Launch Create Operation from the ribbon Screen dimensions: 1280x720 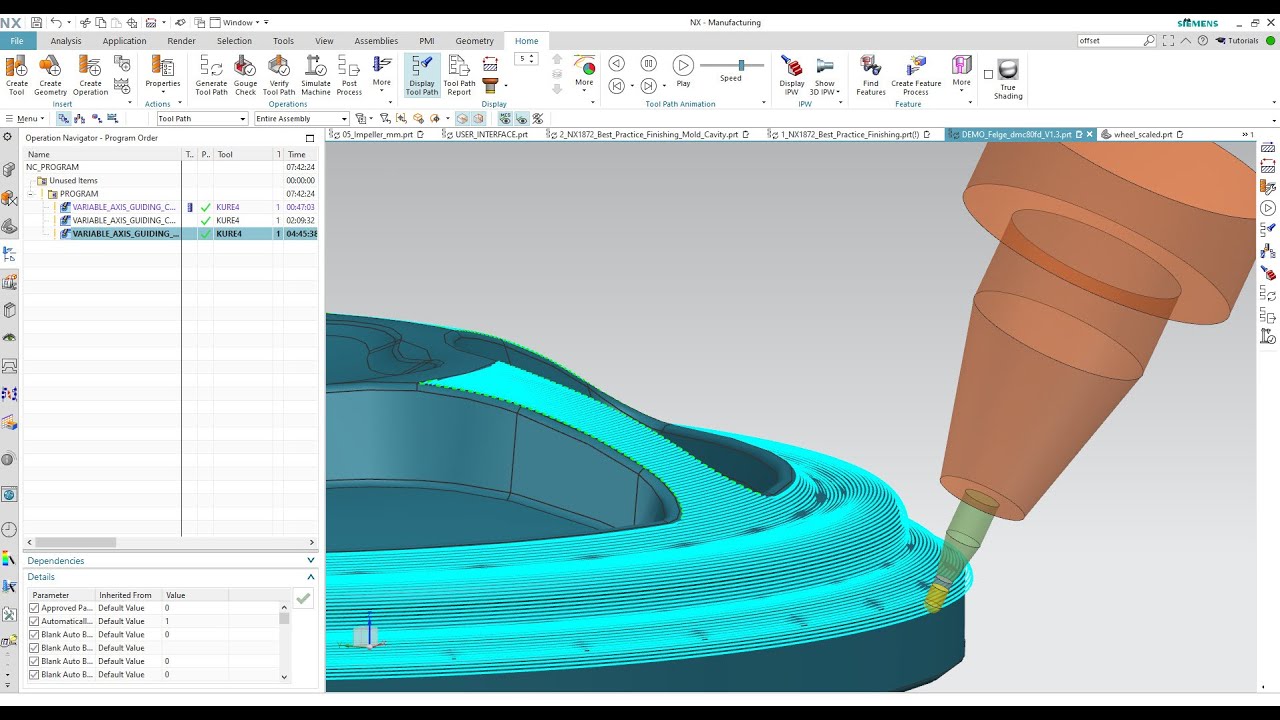90,75
